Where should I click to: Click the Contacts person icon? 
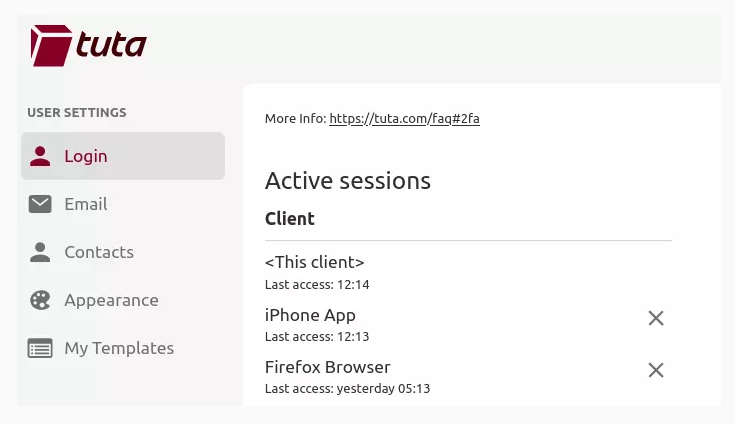pyautogui.click(x=40, y=252)
